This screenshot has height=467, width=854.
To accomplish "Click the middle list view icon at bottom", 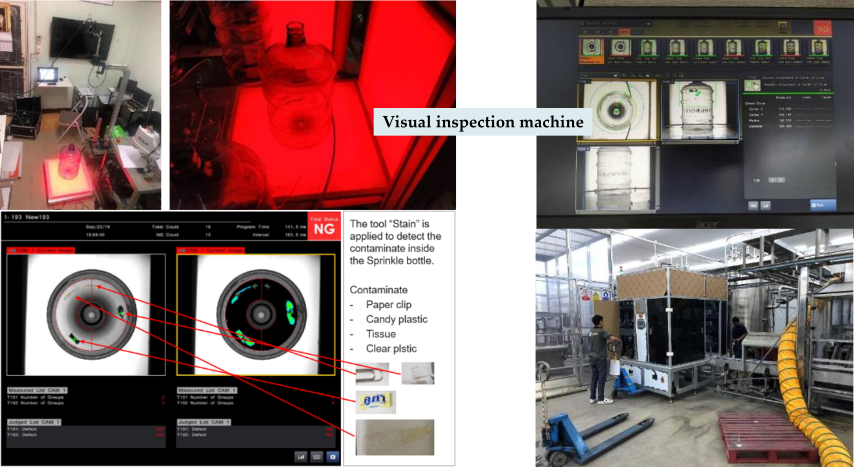I will [315, 455].
